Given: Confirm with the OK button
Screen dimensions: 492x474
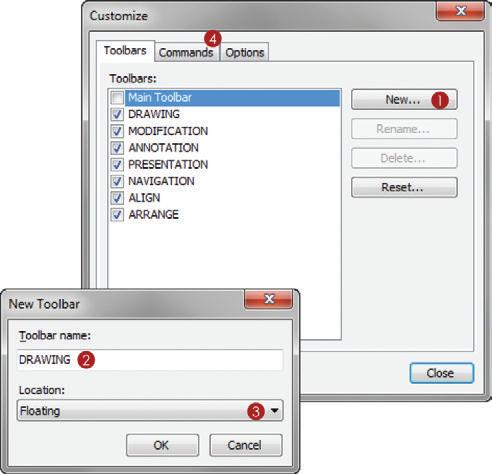Looking at the screenshot, I should tap(162, 445).
